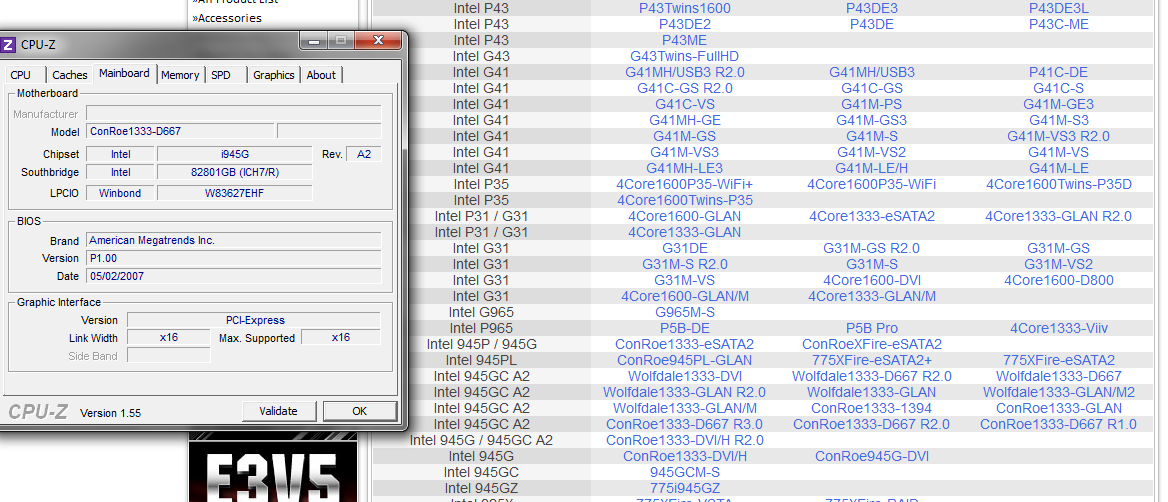Click the Graphic Interface Version PCI-Express field
Screen dimensions: 1168x502
pyautogui.click(x=254, y=320)
